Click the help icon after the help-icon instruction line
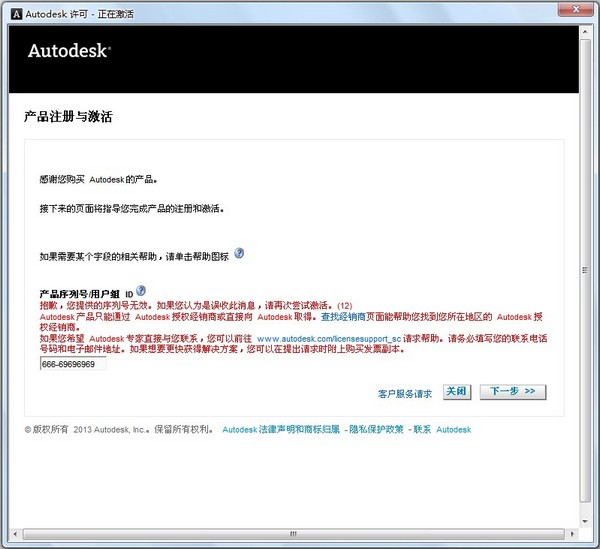This screenshot has width=600, height=549. pos(239,253)
